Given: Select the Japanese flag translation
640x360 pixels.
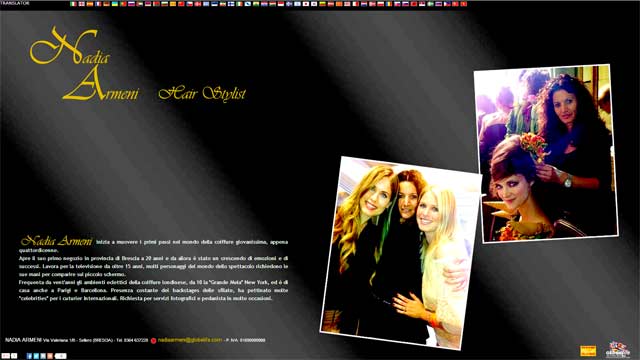Looking at the screenshot, I should pos(306,4).
